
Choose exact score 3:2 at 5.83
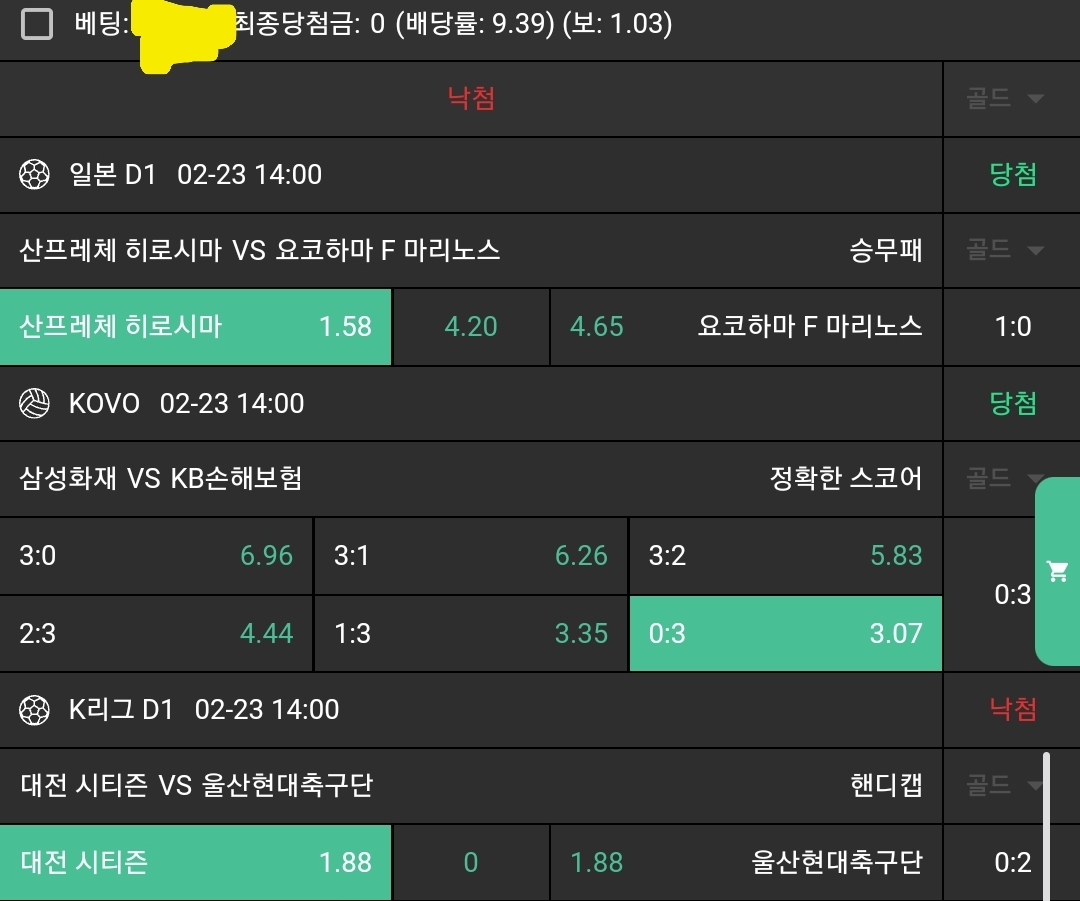(x=785, y=556)
